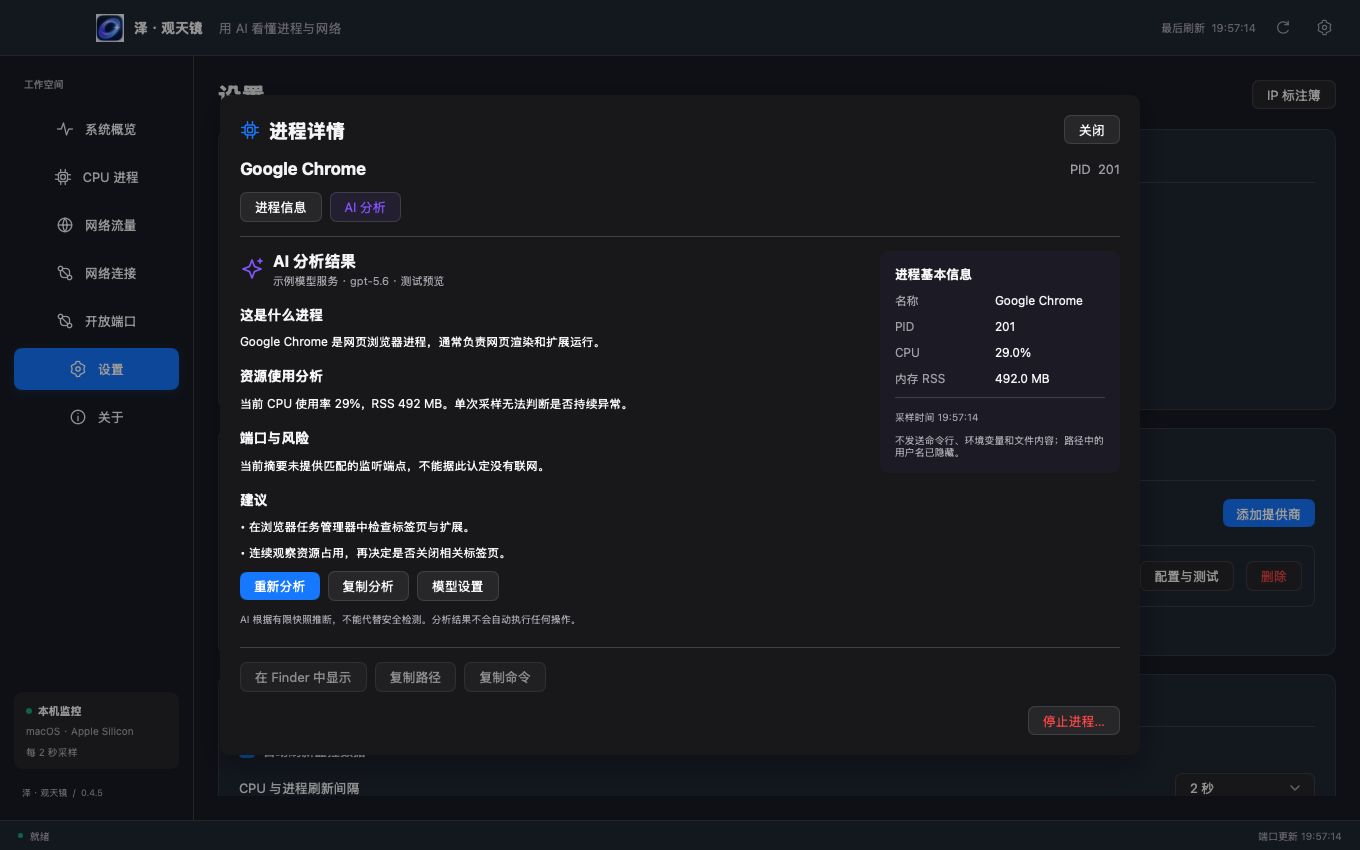Image resolution: width=1360 pixels, height=850 pixels.
Task: Click 配置与测试 in the background settings
Action: (x=1187, y=576)
